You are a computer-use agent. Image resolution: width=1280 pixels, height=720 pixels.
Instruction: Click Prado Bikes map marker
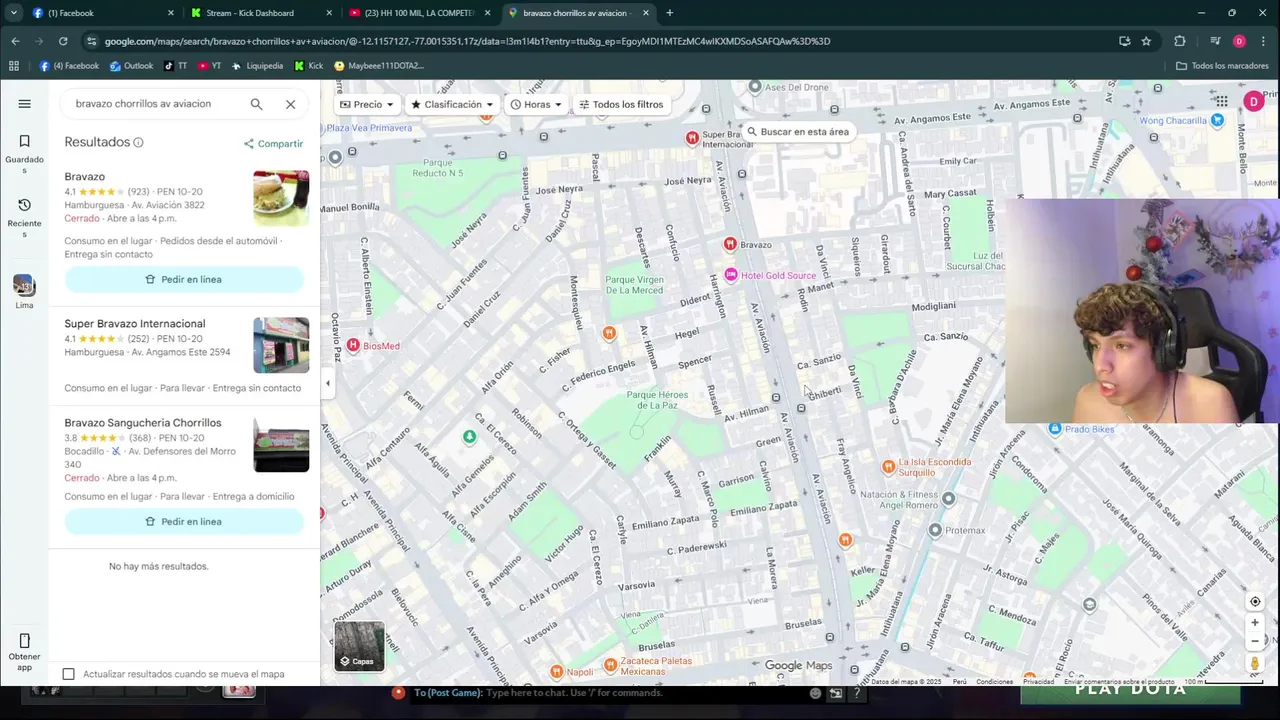click(x=1055, y=429)
